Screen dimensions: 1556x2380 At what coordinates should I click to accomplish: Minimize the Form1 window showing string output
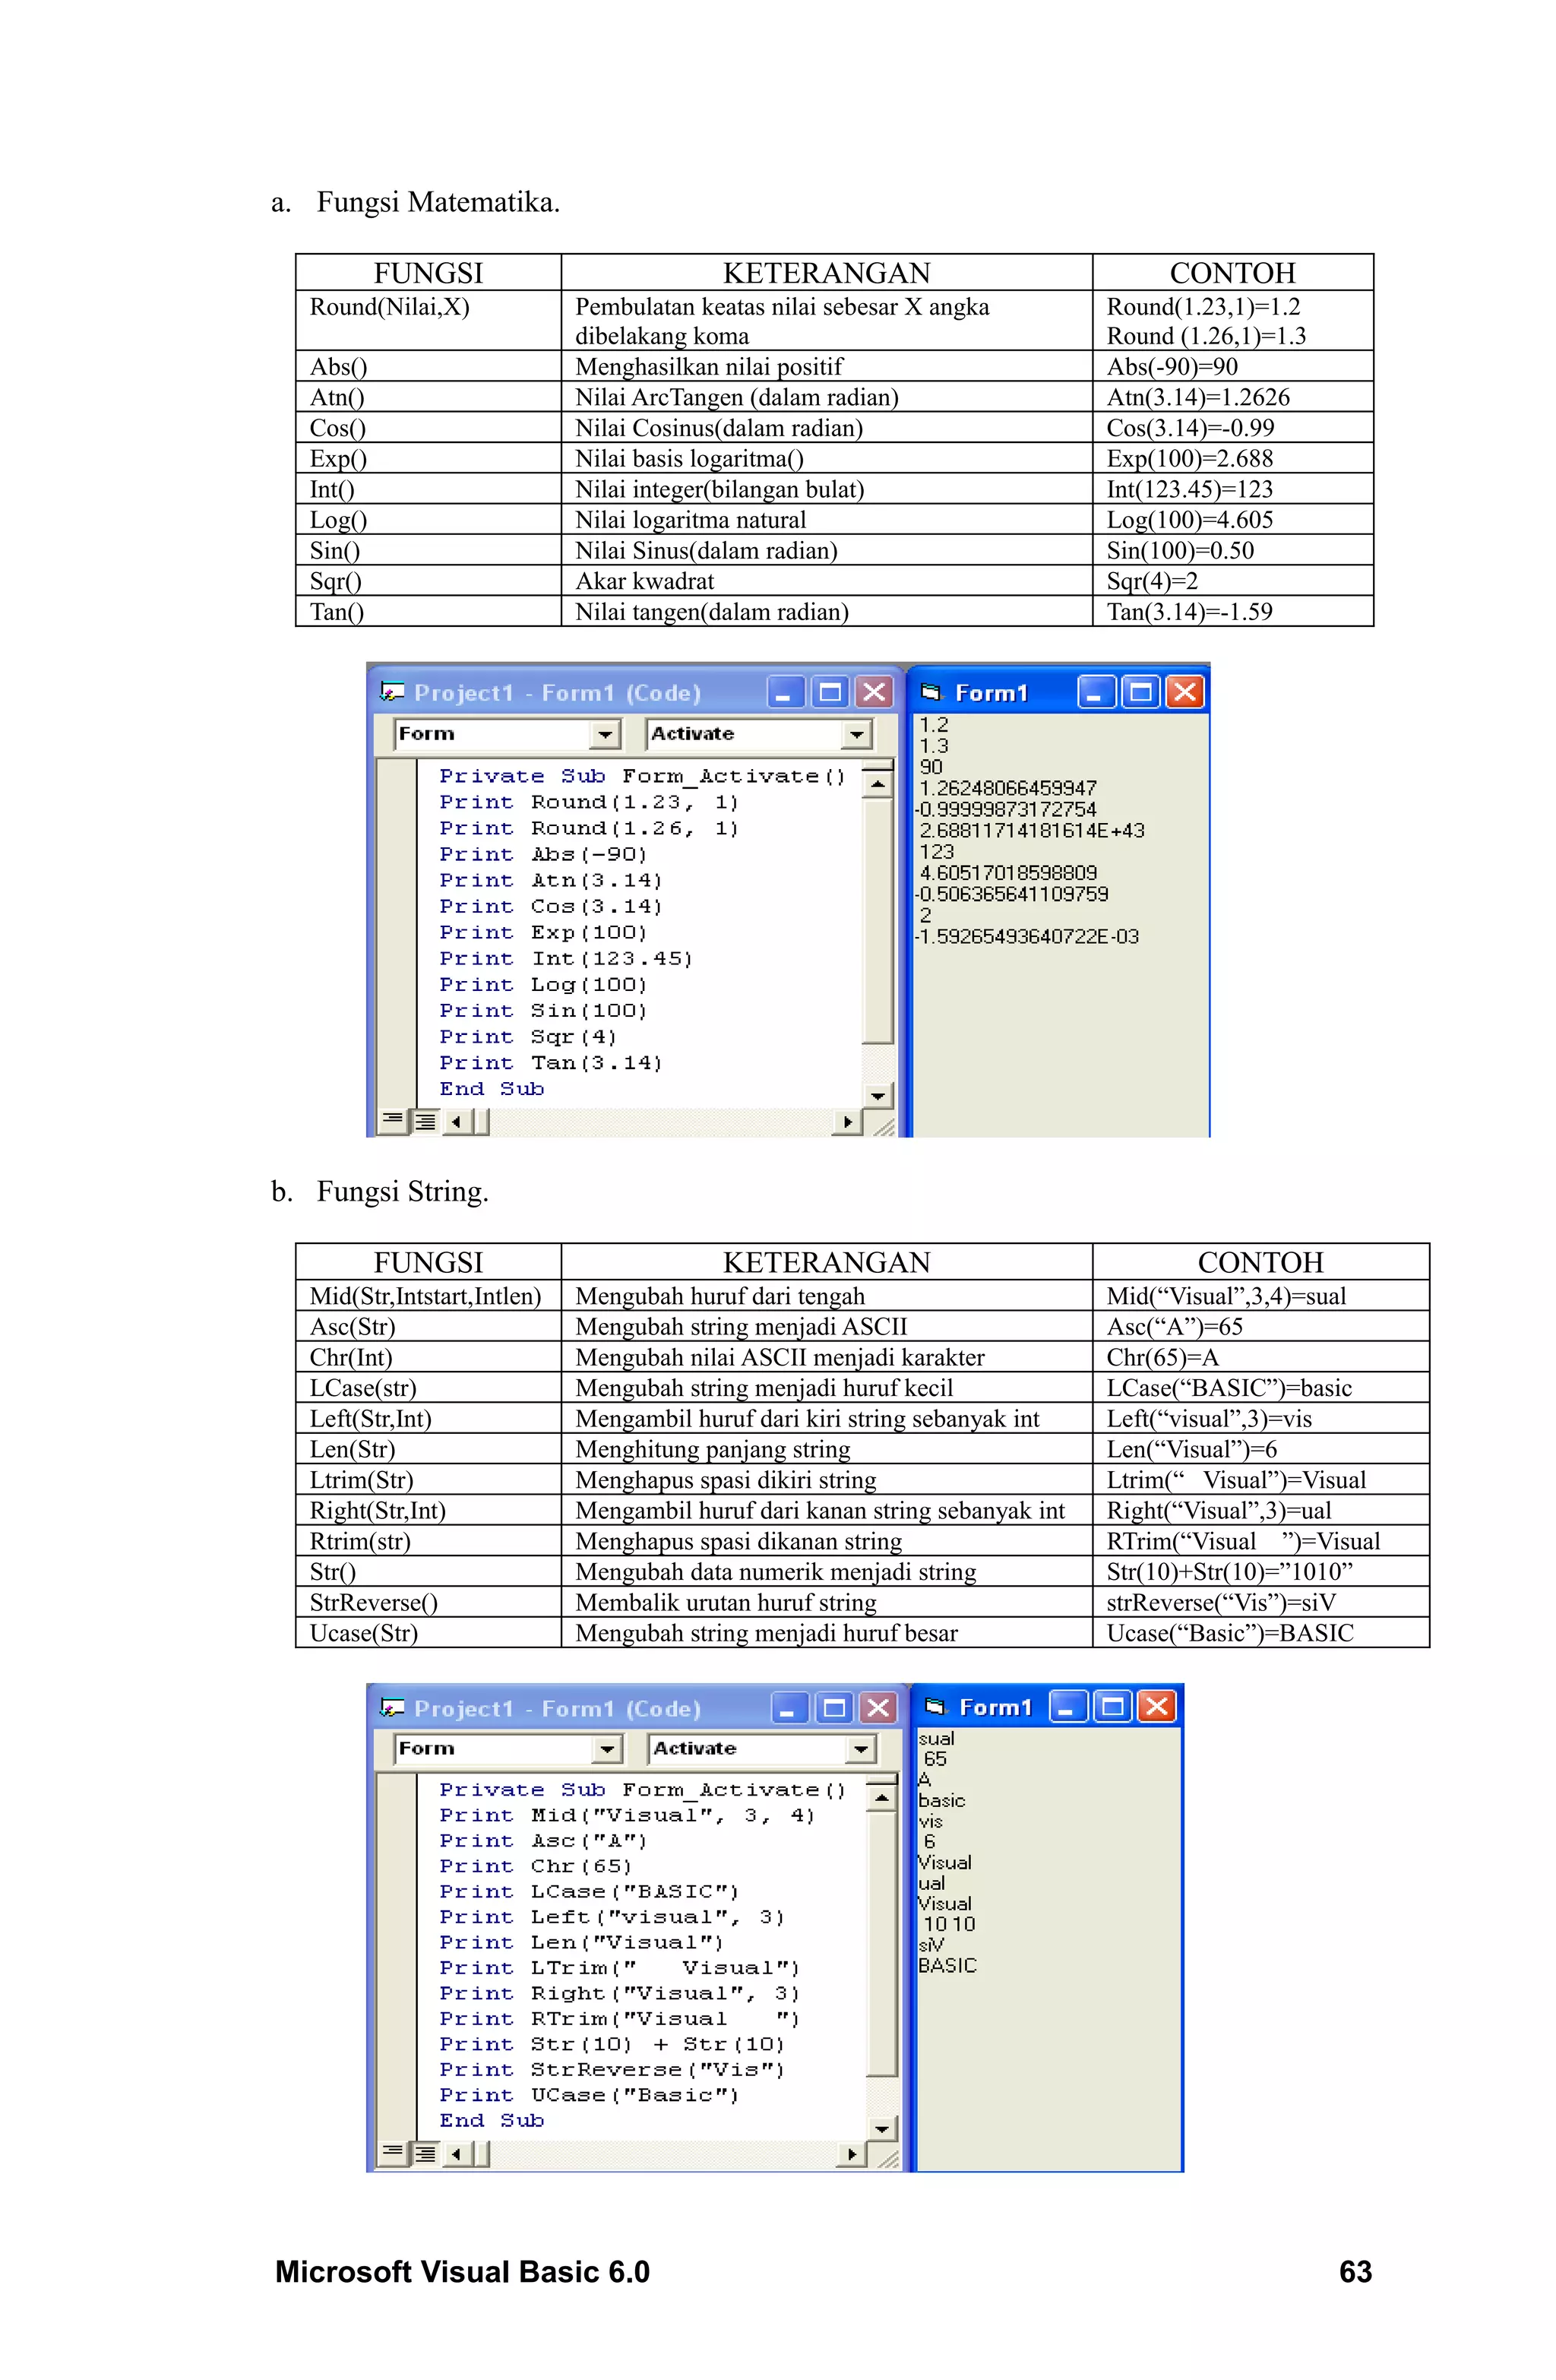pos(1069,1707)
